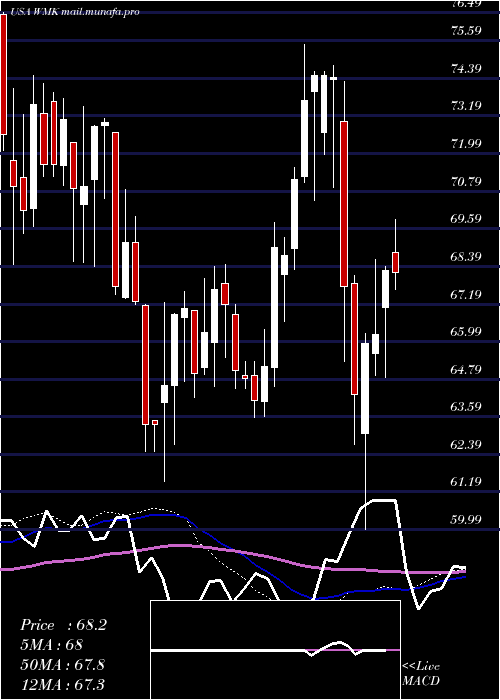Click the 69.59 price axis label
The width and height of the screenshot is (500, 700).
[x=467, y=218]
